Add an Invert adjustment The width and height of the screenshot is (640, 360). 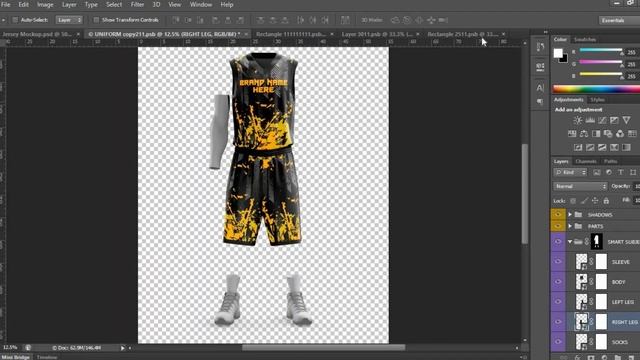point(578,147)
